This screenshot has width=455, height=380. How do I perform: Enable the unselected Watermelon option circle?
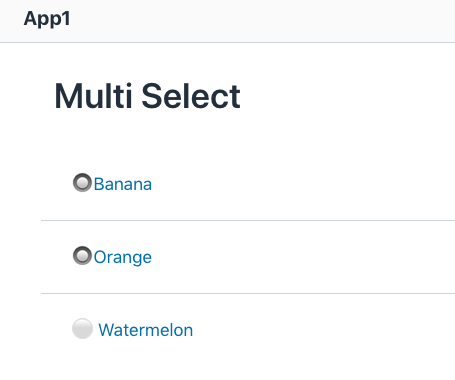pos(82,329)
